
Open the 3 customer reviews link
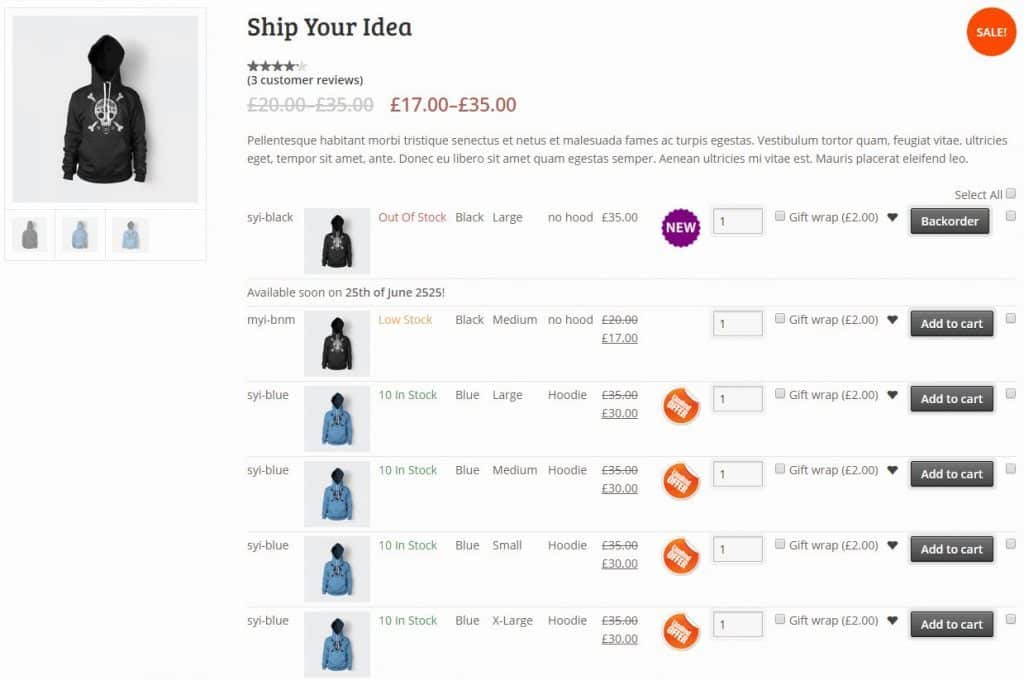point(304,80)
